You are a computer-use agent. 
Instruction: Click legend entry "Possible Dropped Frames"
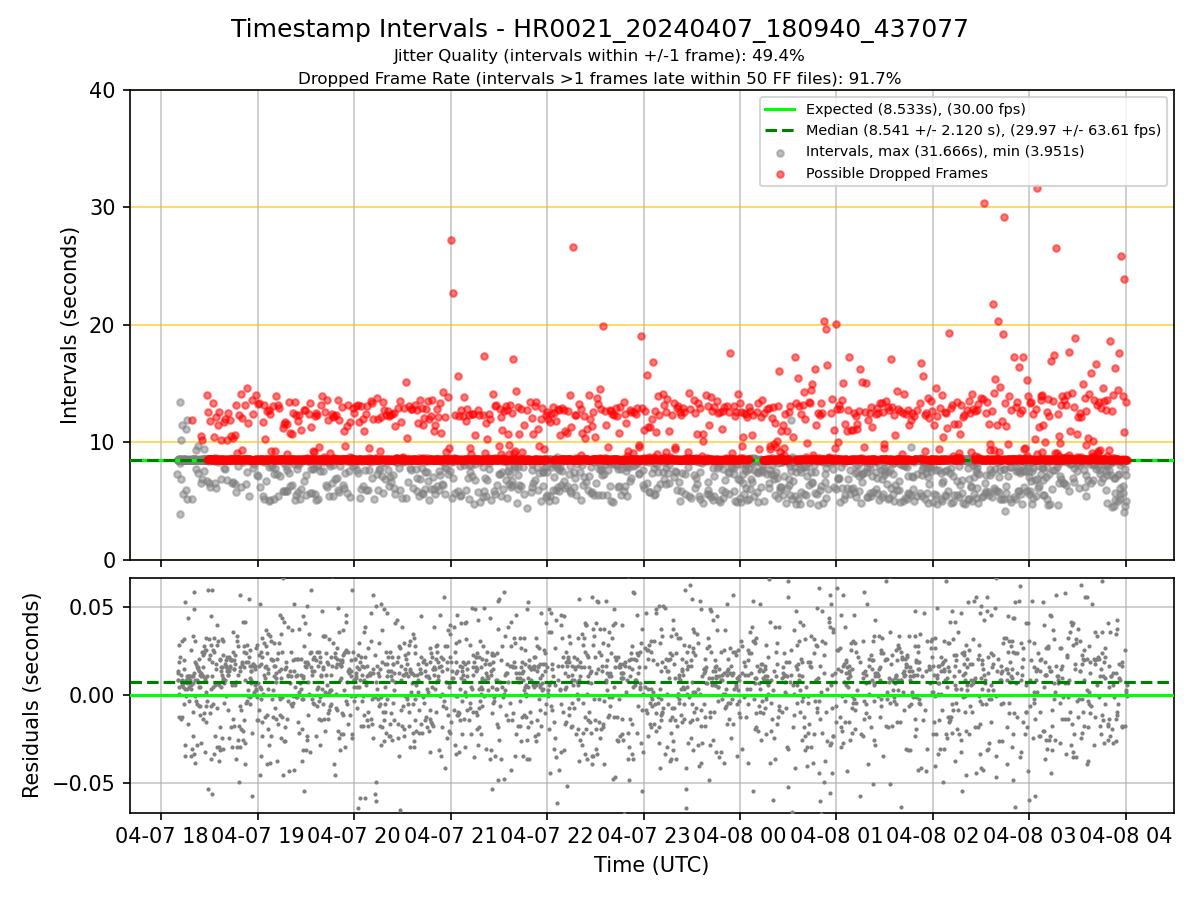click(x=897, y=173)
